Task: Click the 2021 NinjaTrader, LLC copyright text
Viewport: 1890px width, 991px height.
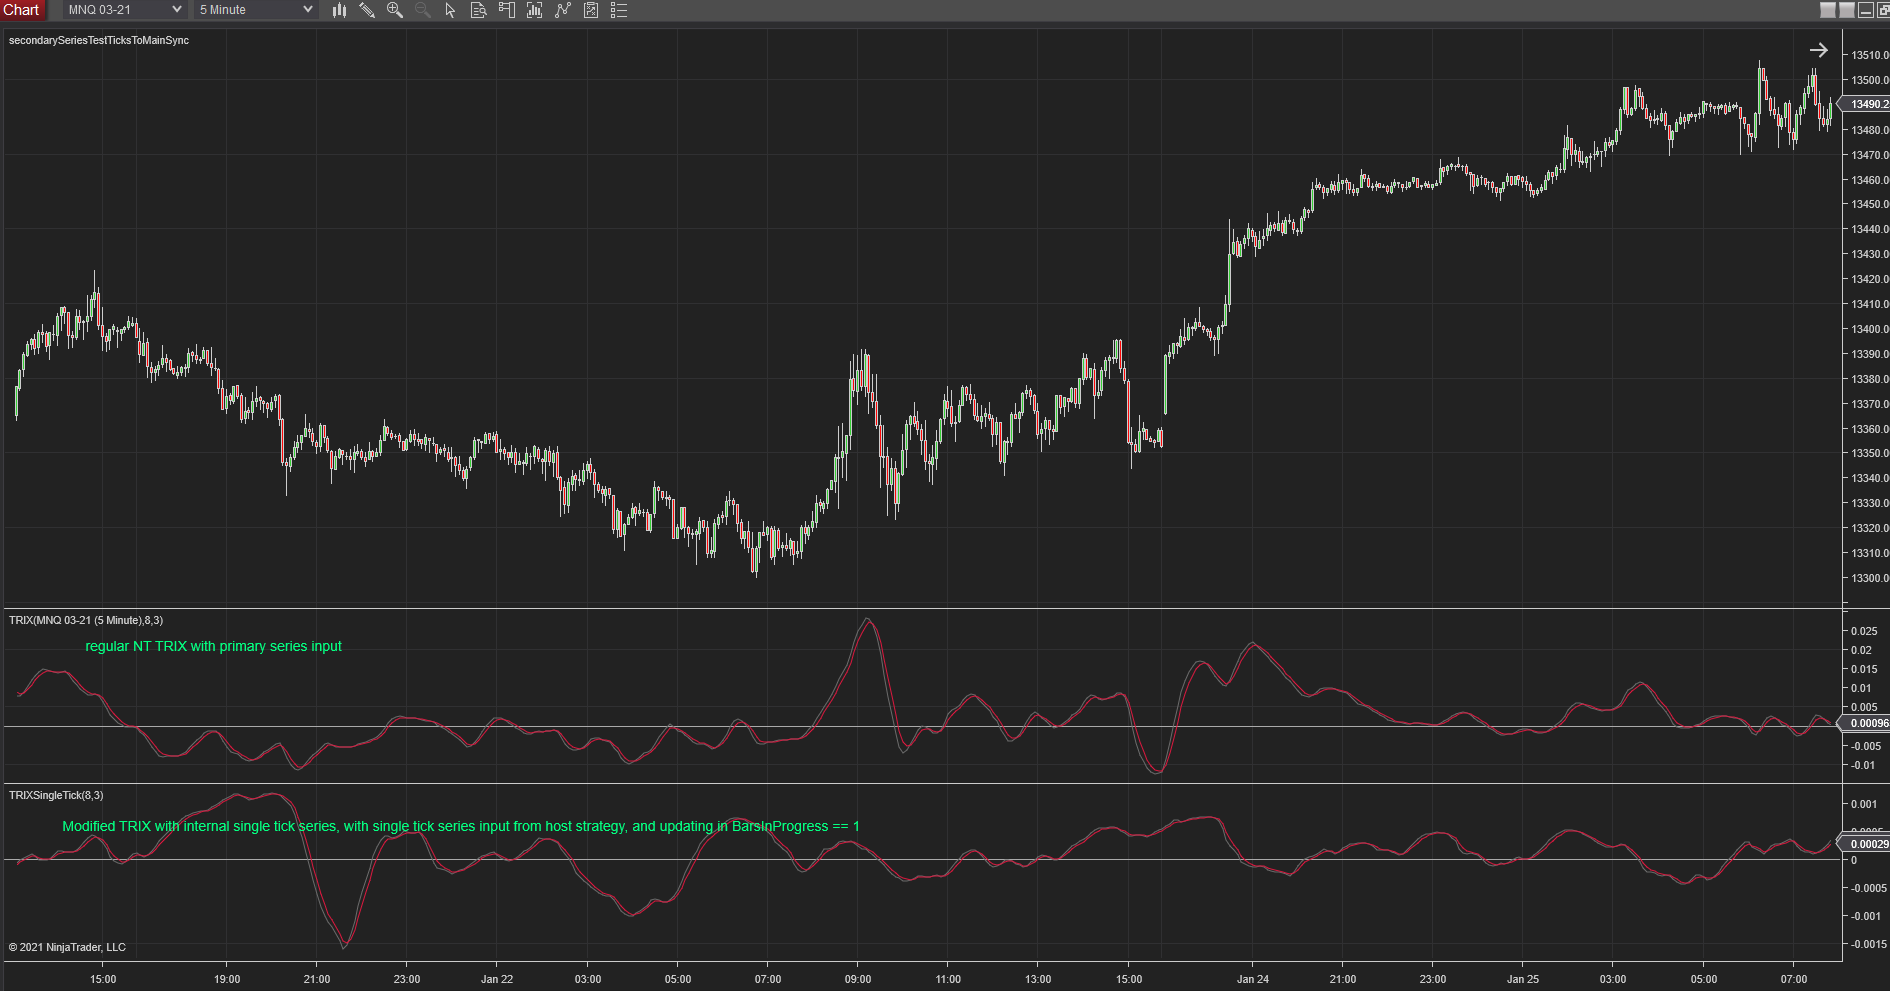Action: (x=67, y=947)
